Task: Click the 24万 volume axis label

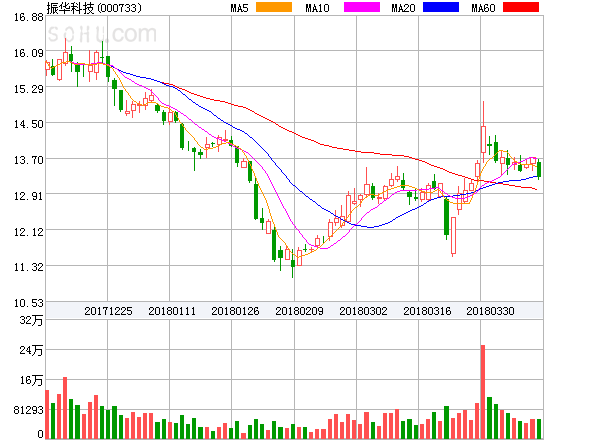Action: 31,350
